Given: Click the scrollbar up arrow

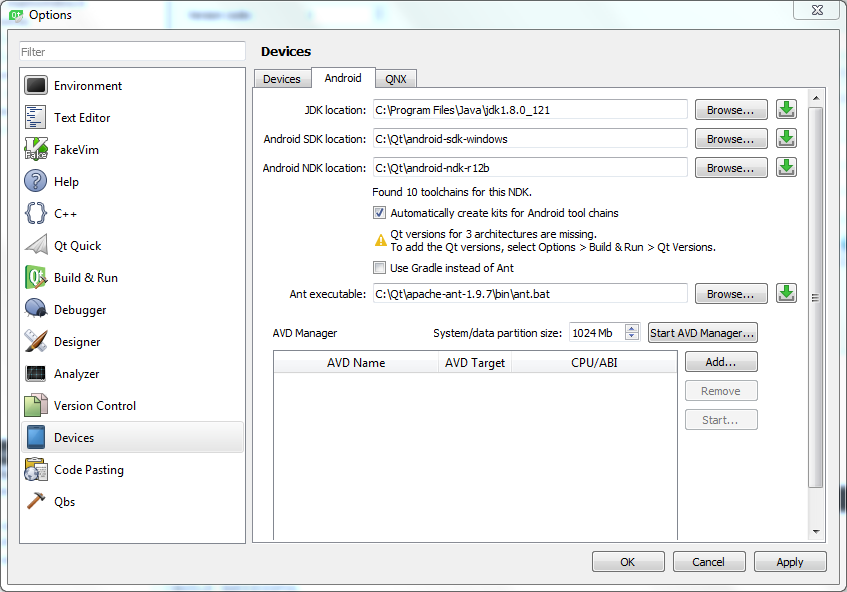Looking at the screenshot, I should coord(816,98).
